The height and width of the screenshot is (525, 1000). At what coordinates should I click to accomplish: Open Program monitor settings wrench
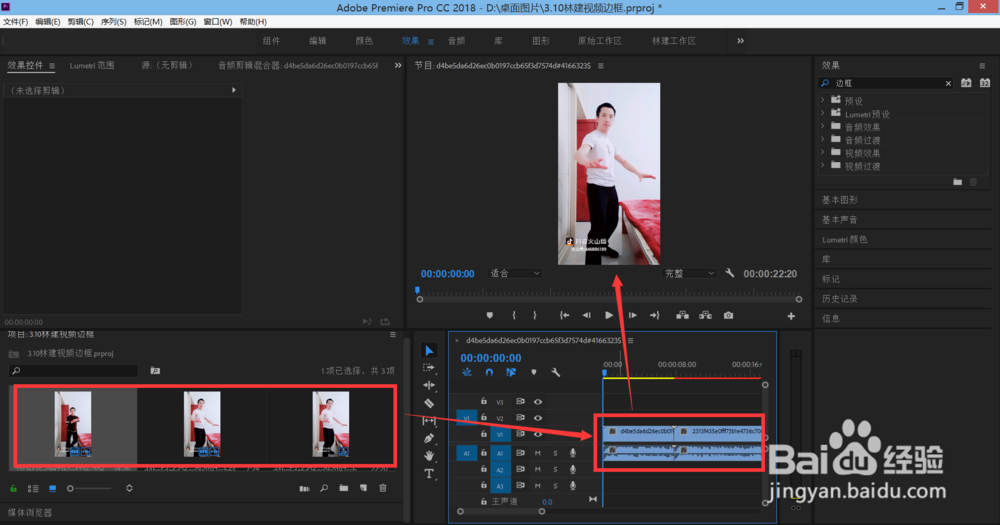[x=730, y=273]
